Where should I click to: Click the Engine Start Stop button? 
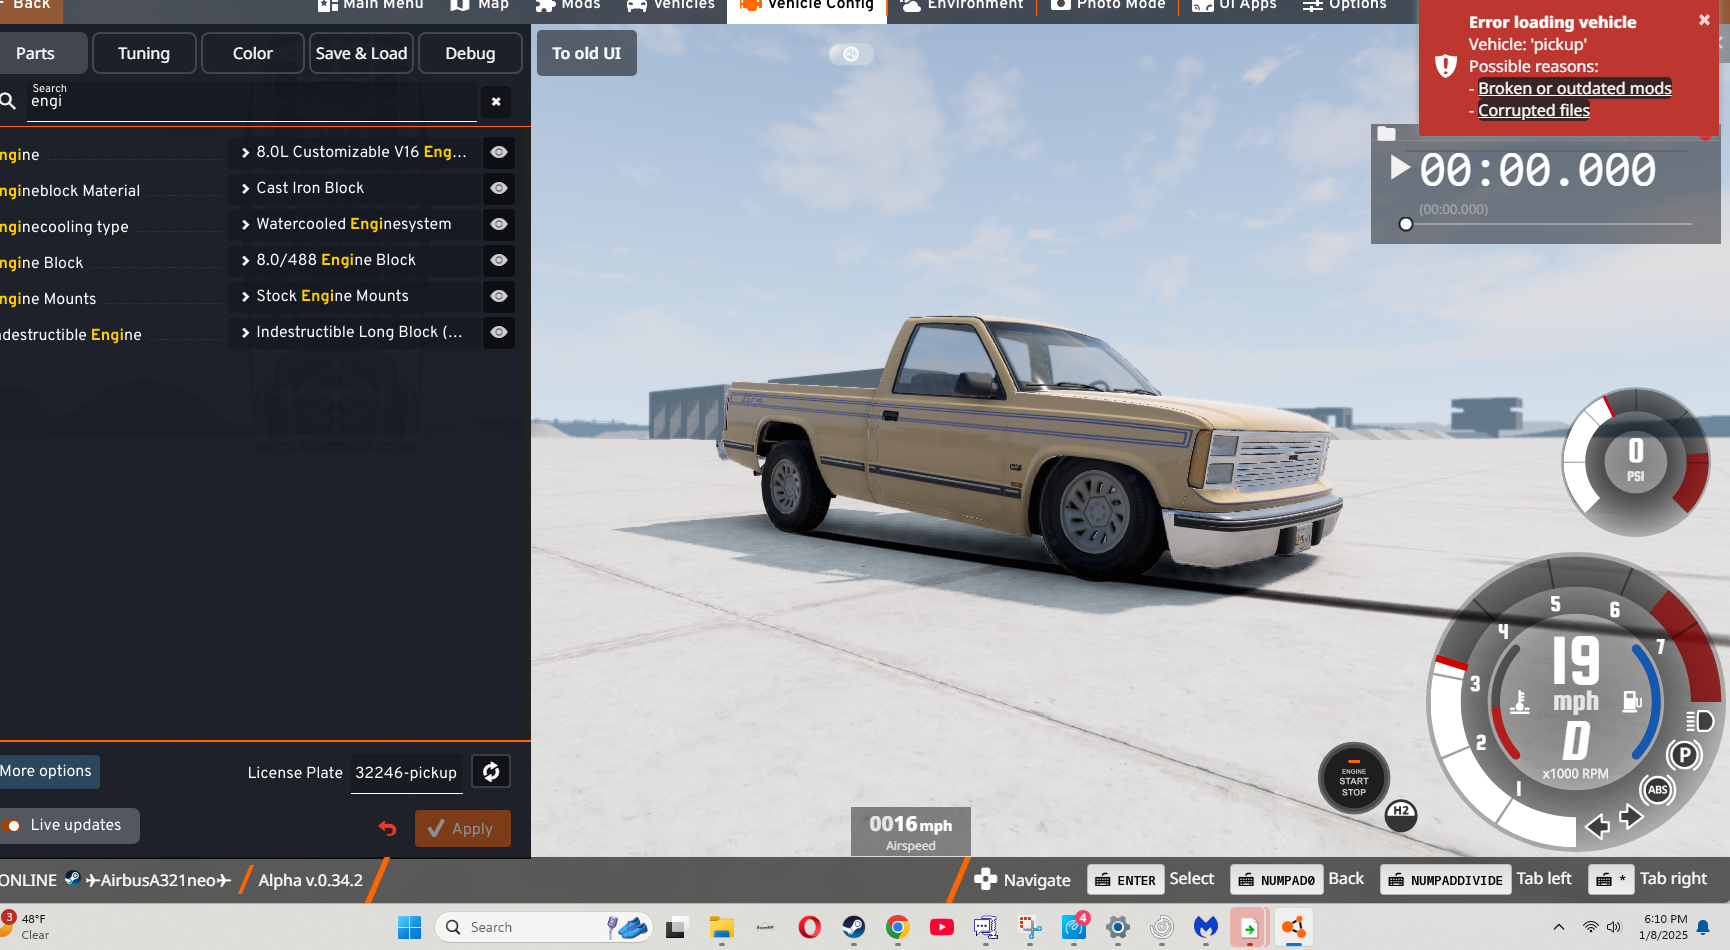(x=1354, y=778)
